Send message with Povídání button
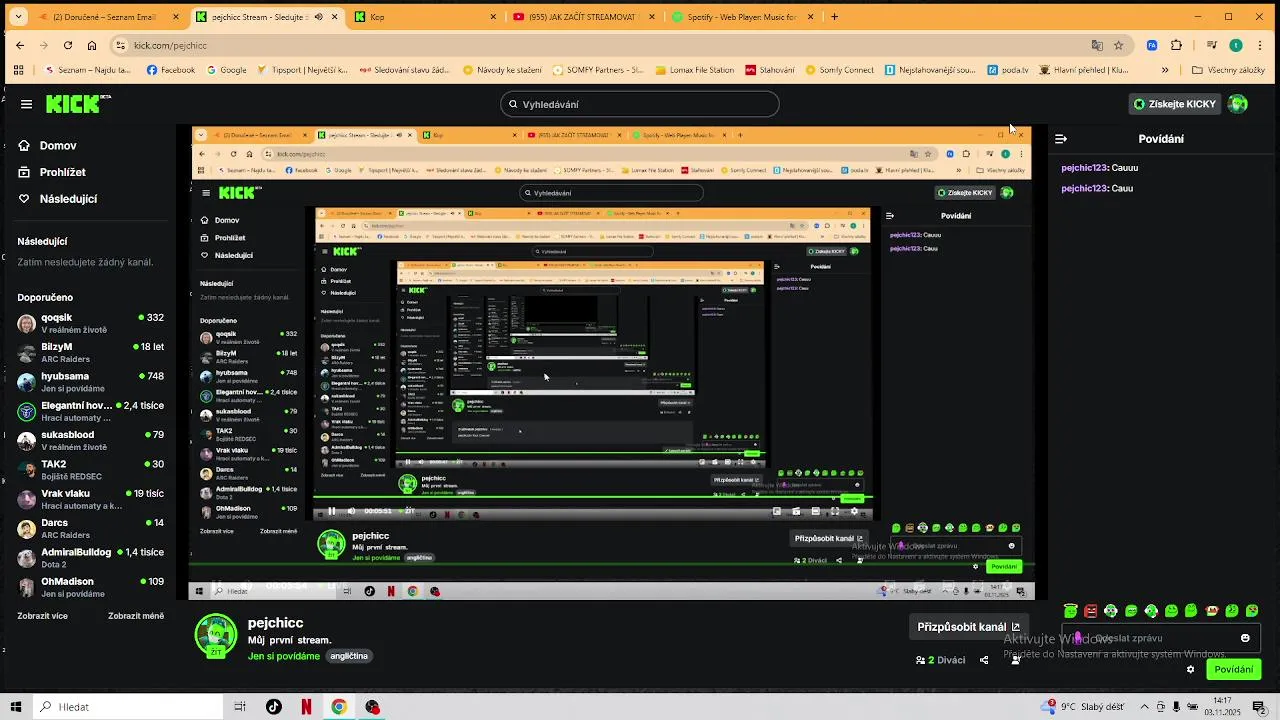 [x=1234, y=670]
